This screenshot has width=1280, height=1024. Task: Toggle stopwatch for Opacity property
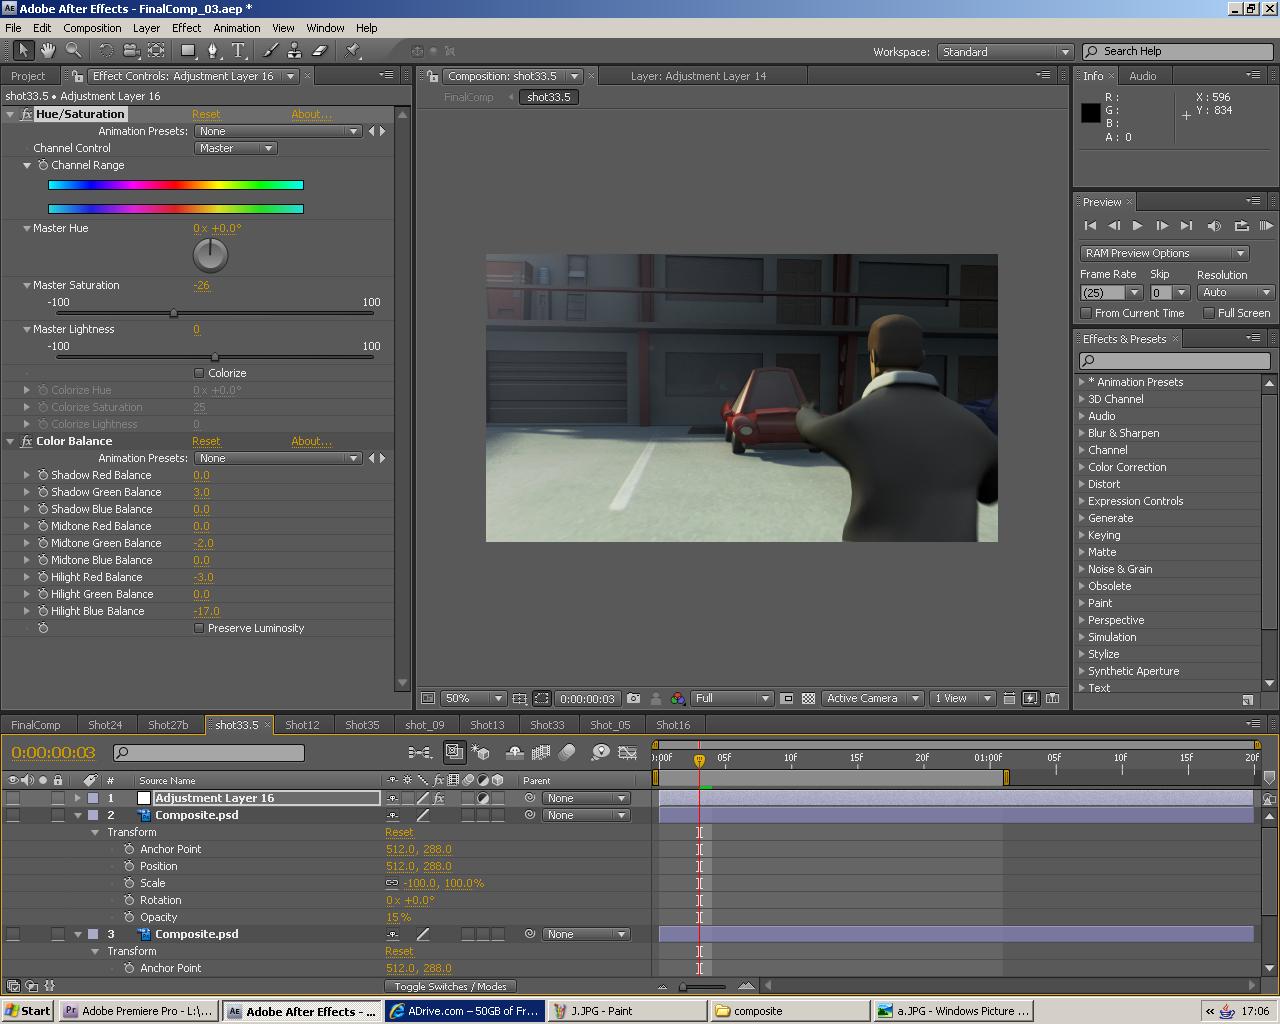pyautogui.click(x=129, y=917)
